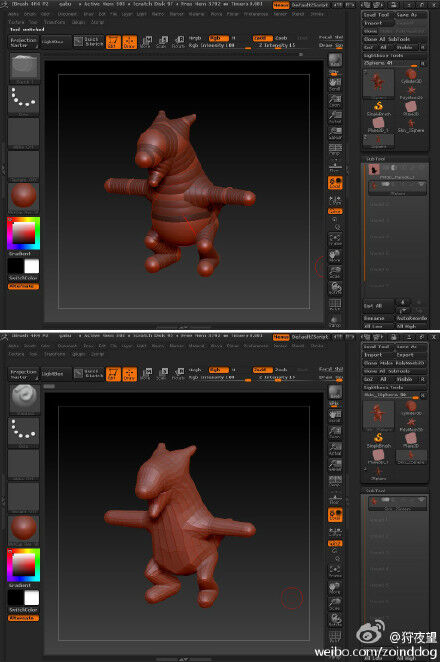
Task: Click Actual size icon in upper screenshot
Action: pyautogui.click(x=335, y=117)
